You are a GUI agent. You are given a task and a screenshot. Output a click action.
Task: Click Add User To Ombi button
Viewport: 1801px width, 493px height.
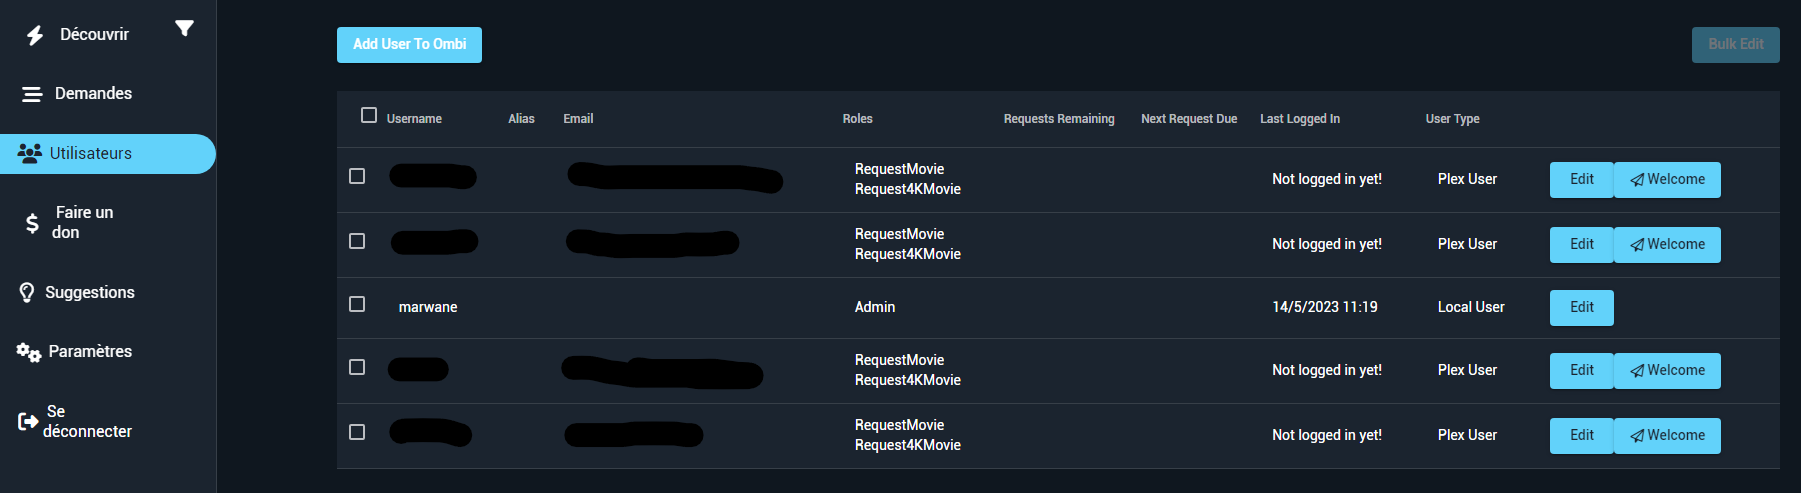click(409, 45)
